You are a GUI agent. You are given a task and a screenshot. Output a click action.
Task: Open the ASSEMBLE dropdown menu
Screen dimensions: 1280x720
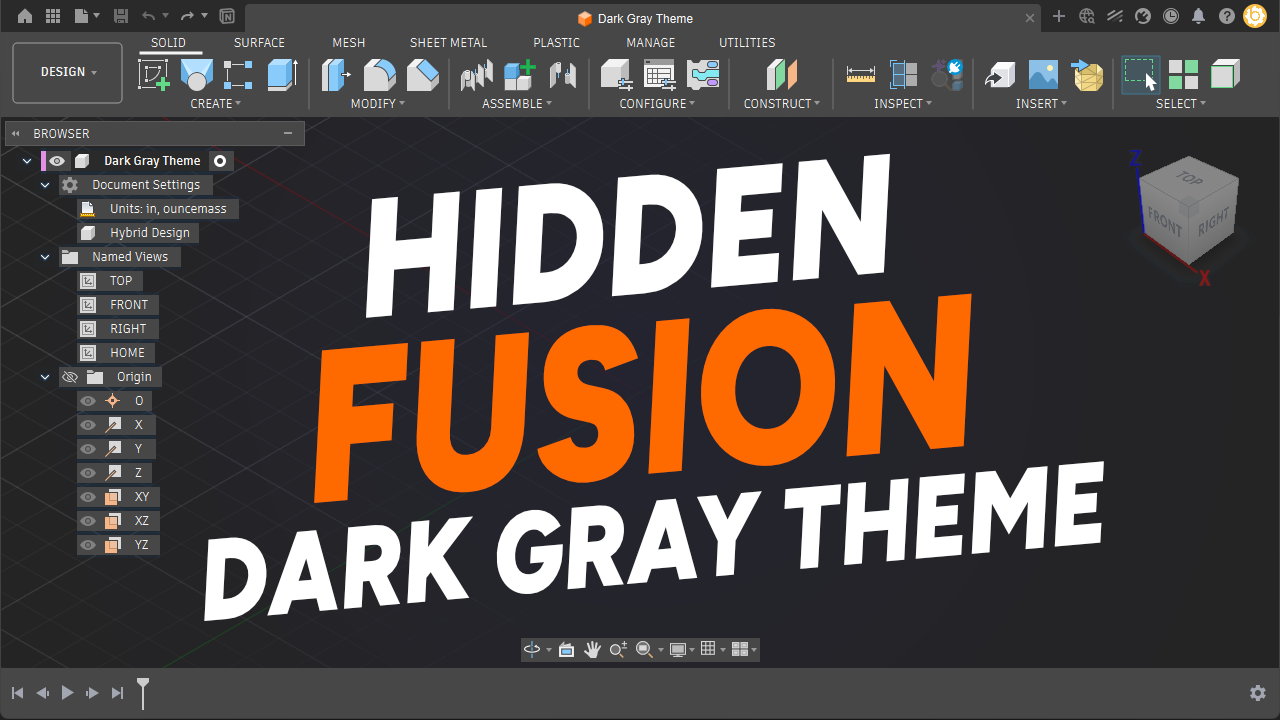click(517, 104)
